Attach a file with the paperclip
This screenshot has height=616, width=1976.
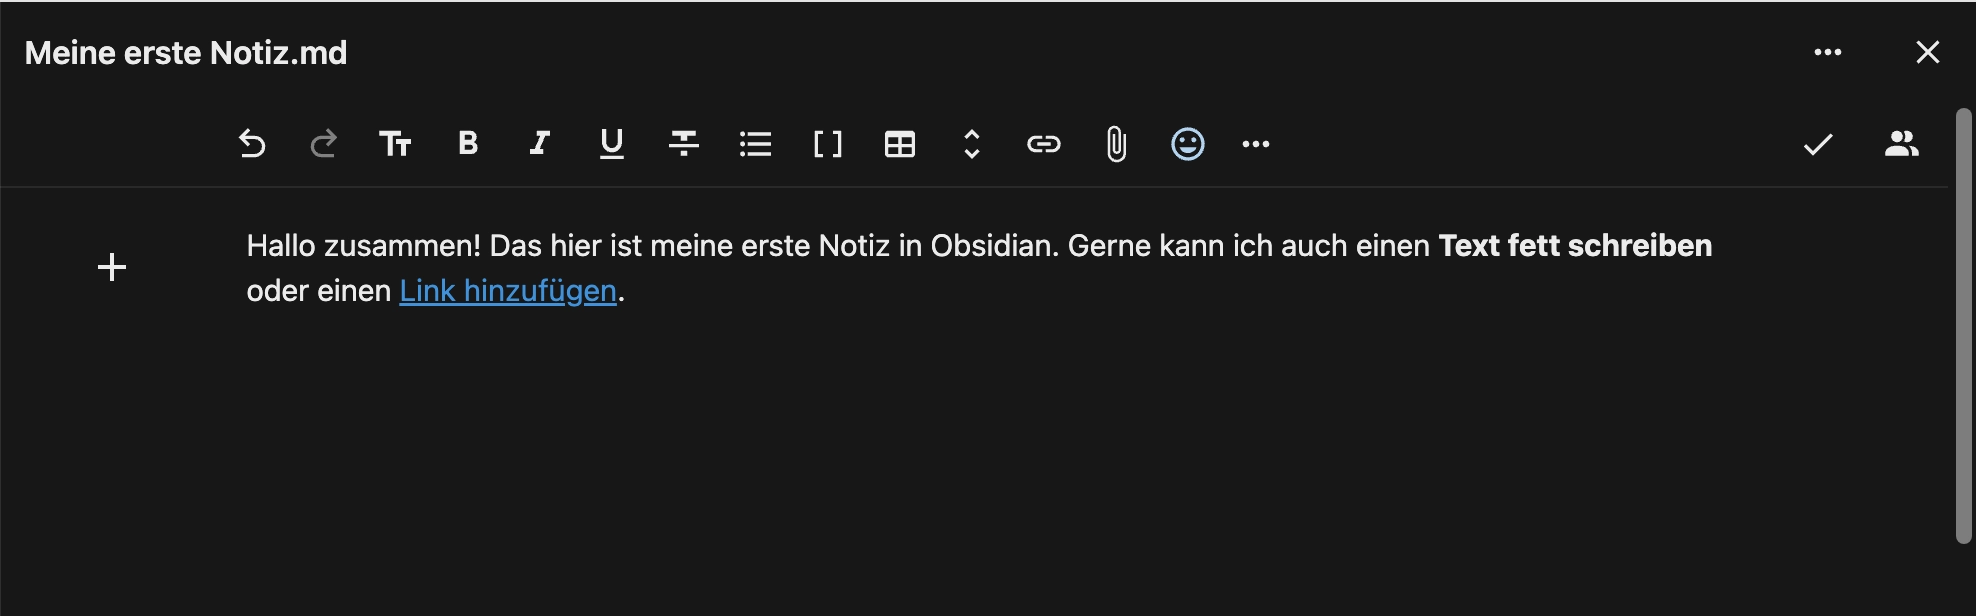tap(1116, 144)
